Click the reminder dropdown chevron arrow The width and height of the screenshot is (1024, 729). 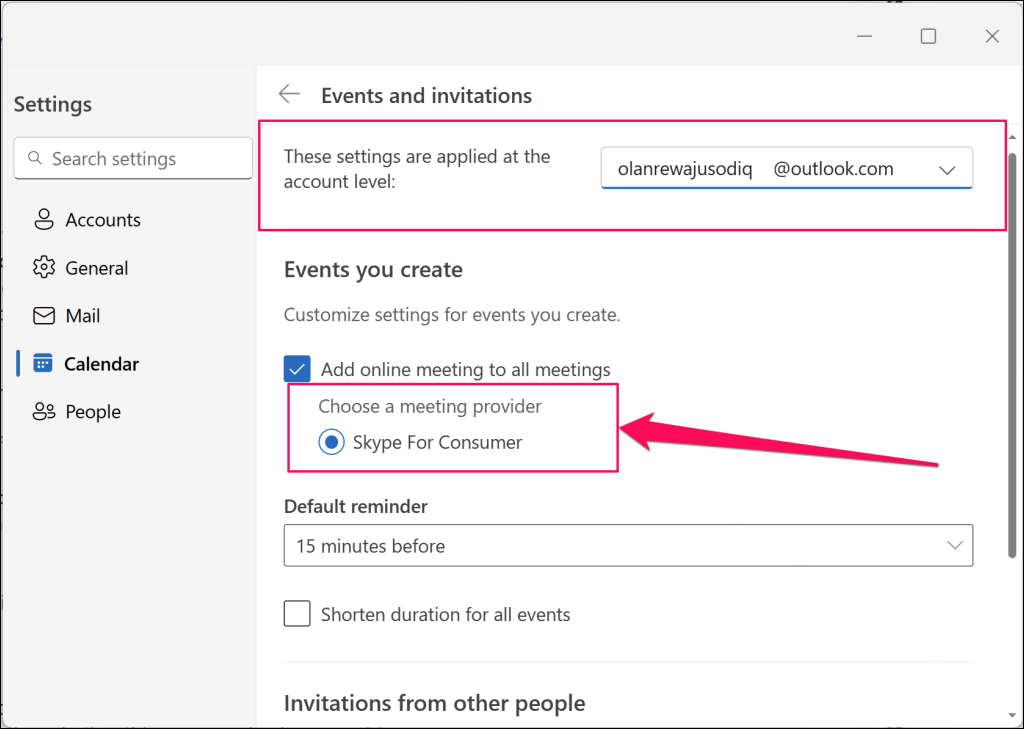pyautogui.click(x=952, y=545)
